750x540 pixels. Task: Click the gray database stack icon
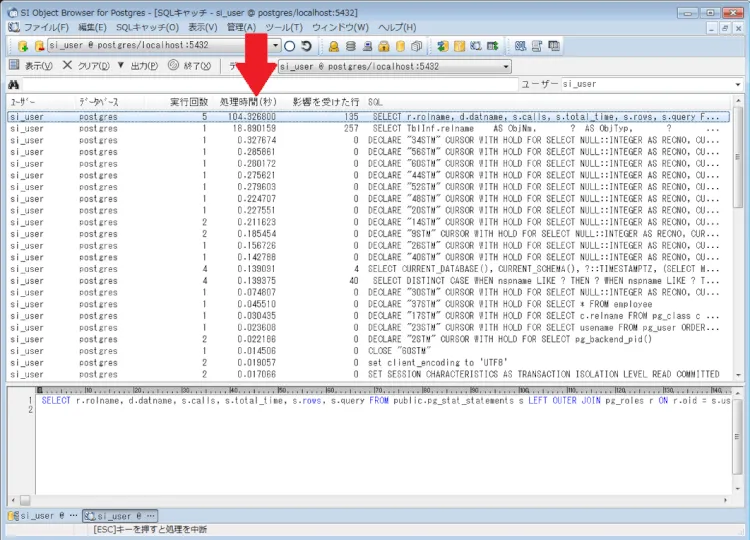pyautogui.click(x=351, y=46)
